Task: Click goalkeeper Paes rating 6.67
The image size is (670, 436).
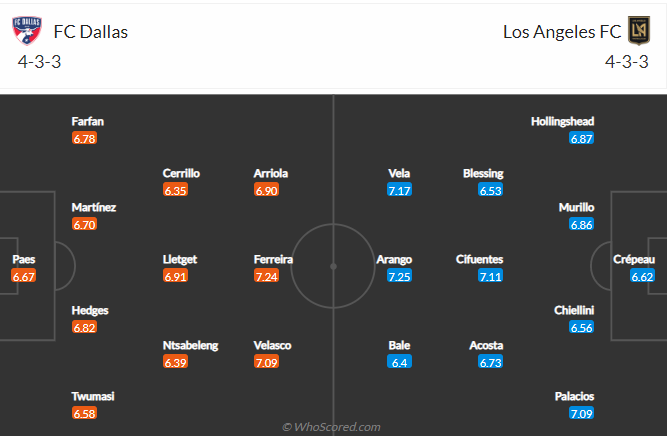Action: [24, 277]
